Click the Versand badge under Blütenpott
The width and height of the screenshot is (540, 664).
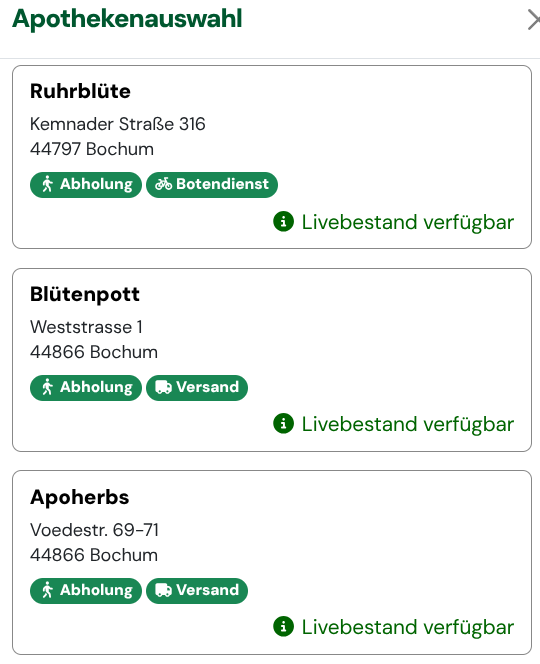(x=197, y=387)
